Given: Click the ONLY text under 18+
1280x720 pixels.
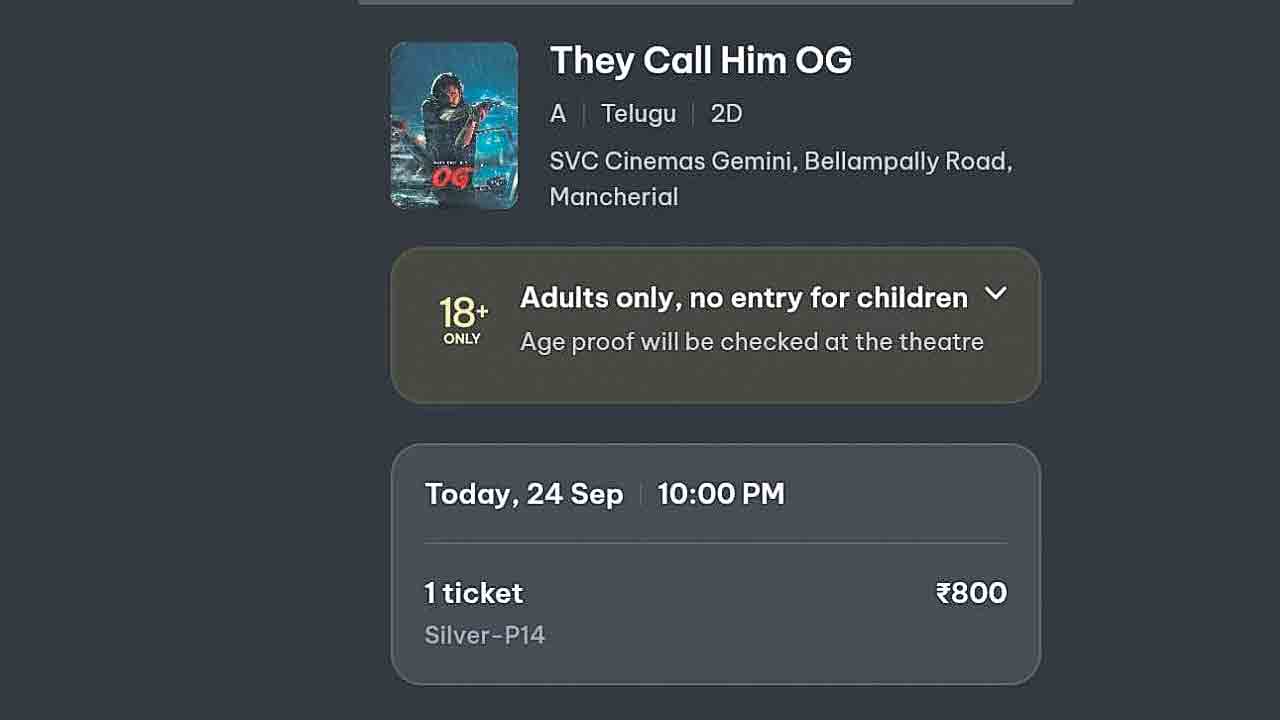Looking at the screenshot, I should (462, 339).
